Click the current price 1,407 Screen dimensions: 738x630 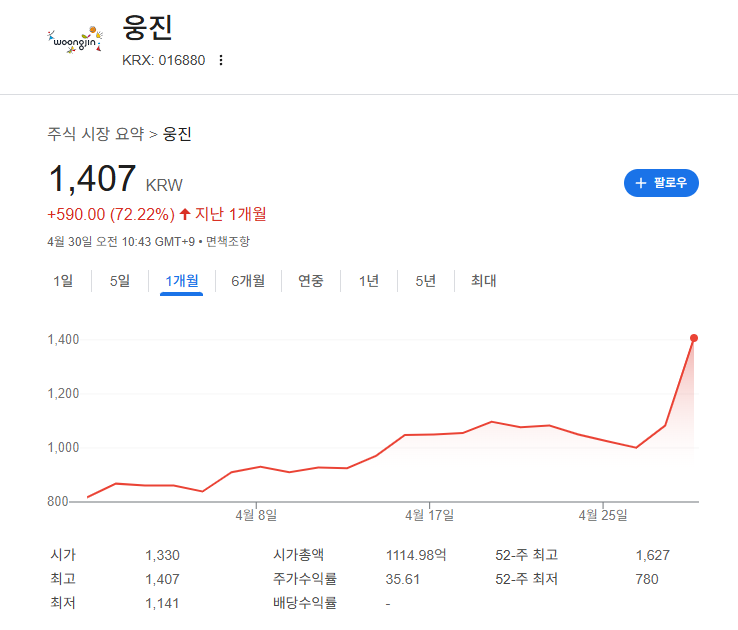pos(92,179)
